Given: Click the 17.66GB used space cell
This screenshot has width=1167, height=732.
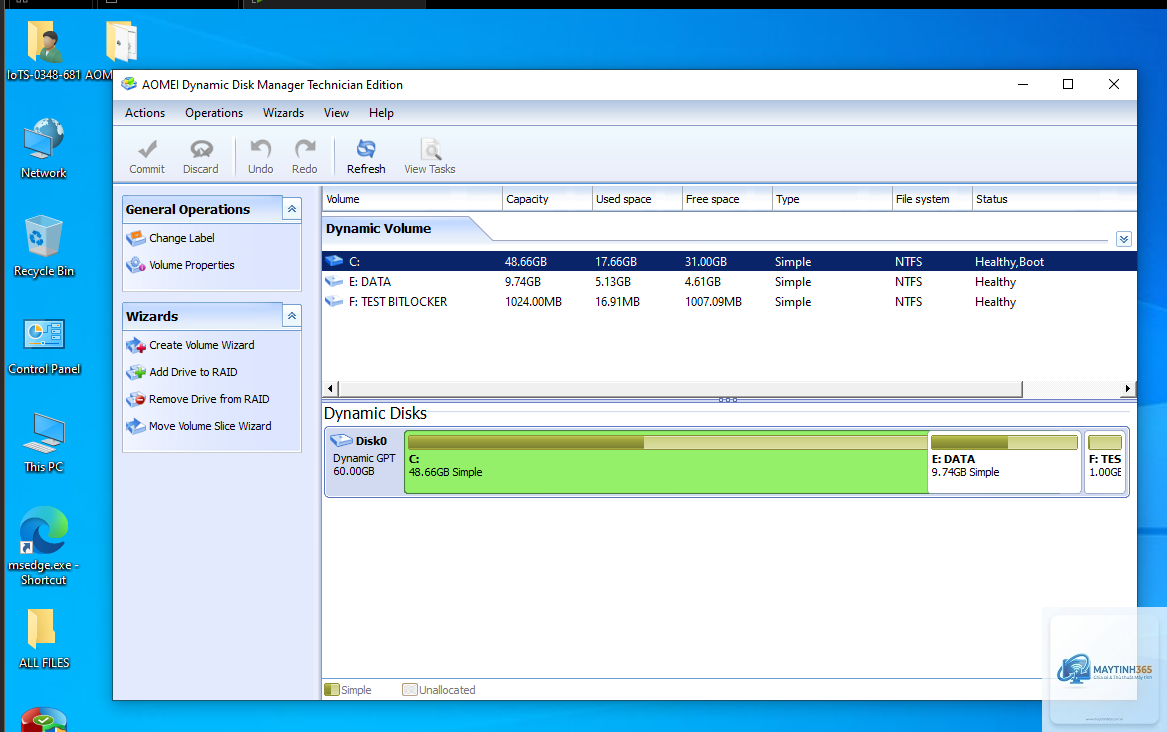Looking at the screenshot, I should coord(616,262).
